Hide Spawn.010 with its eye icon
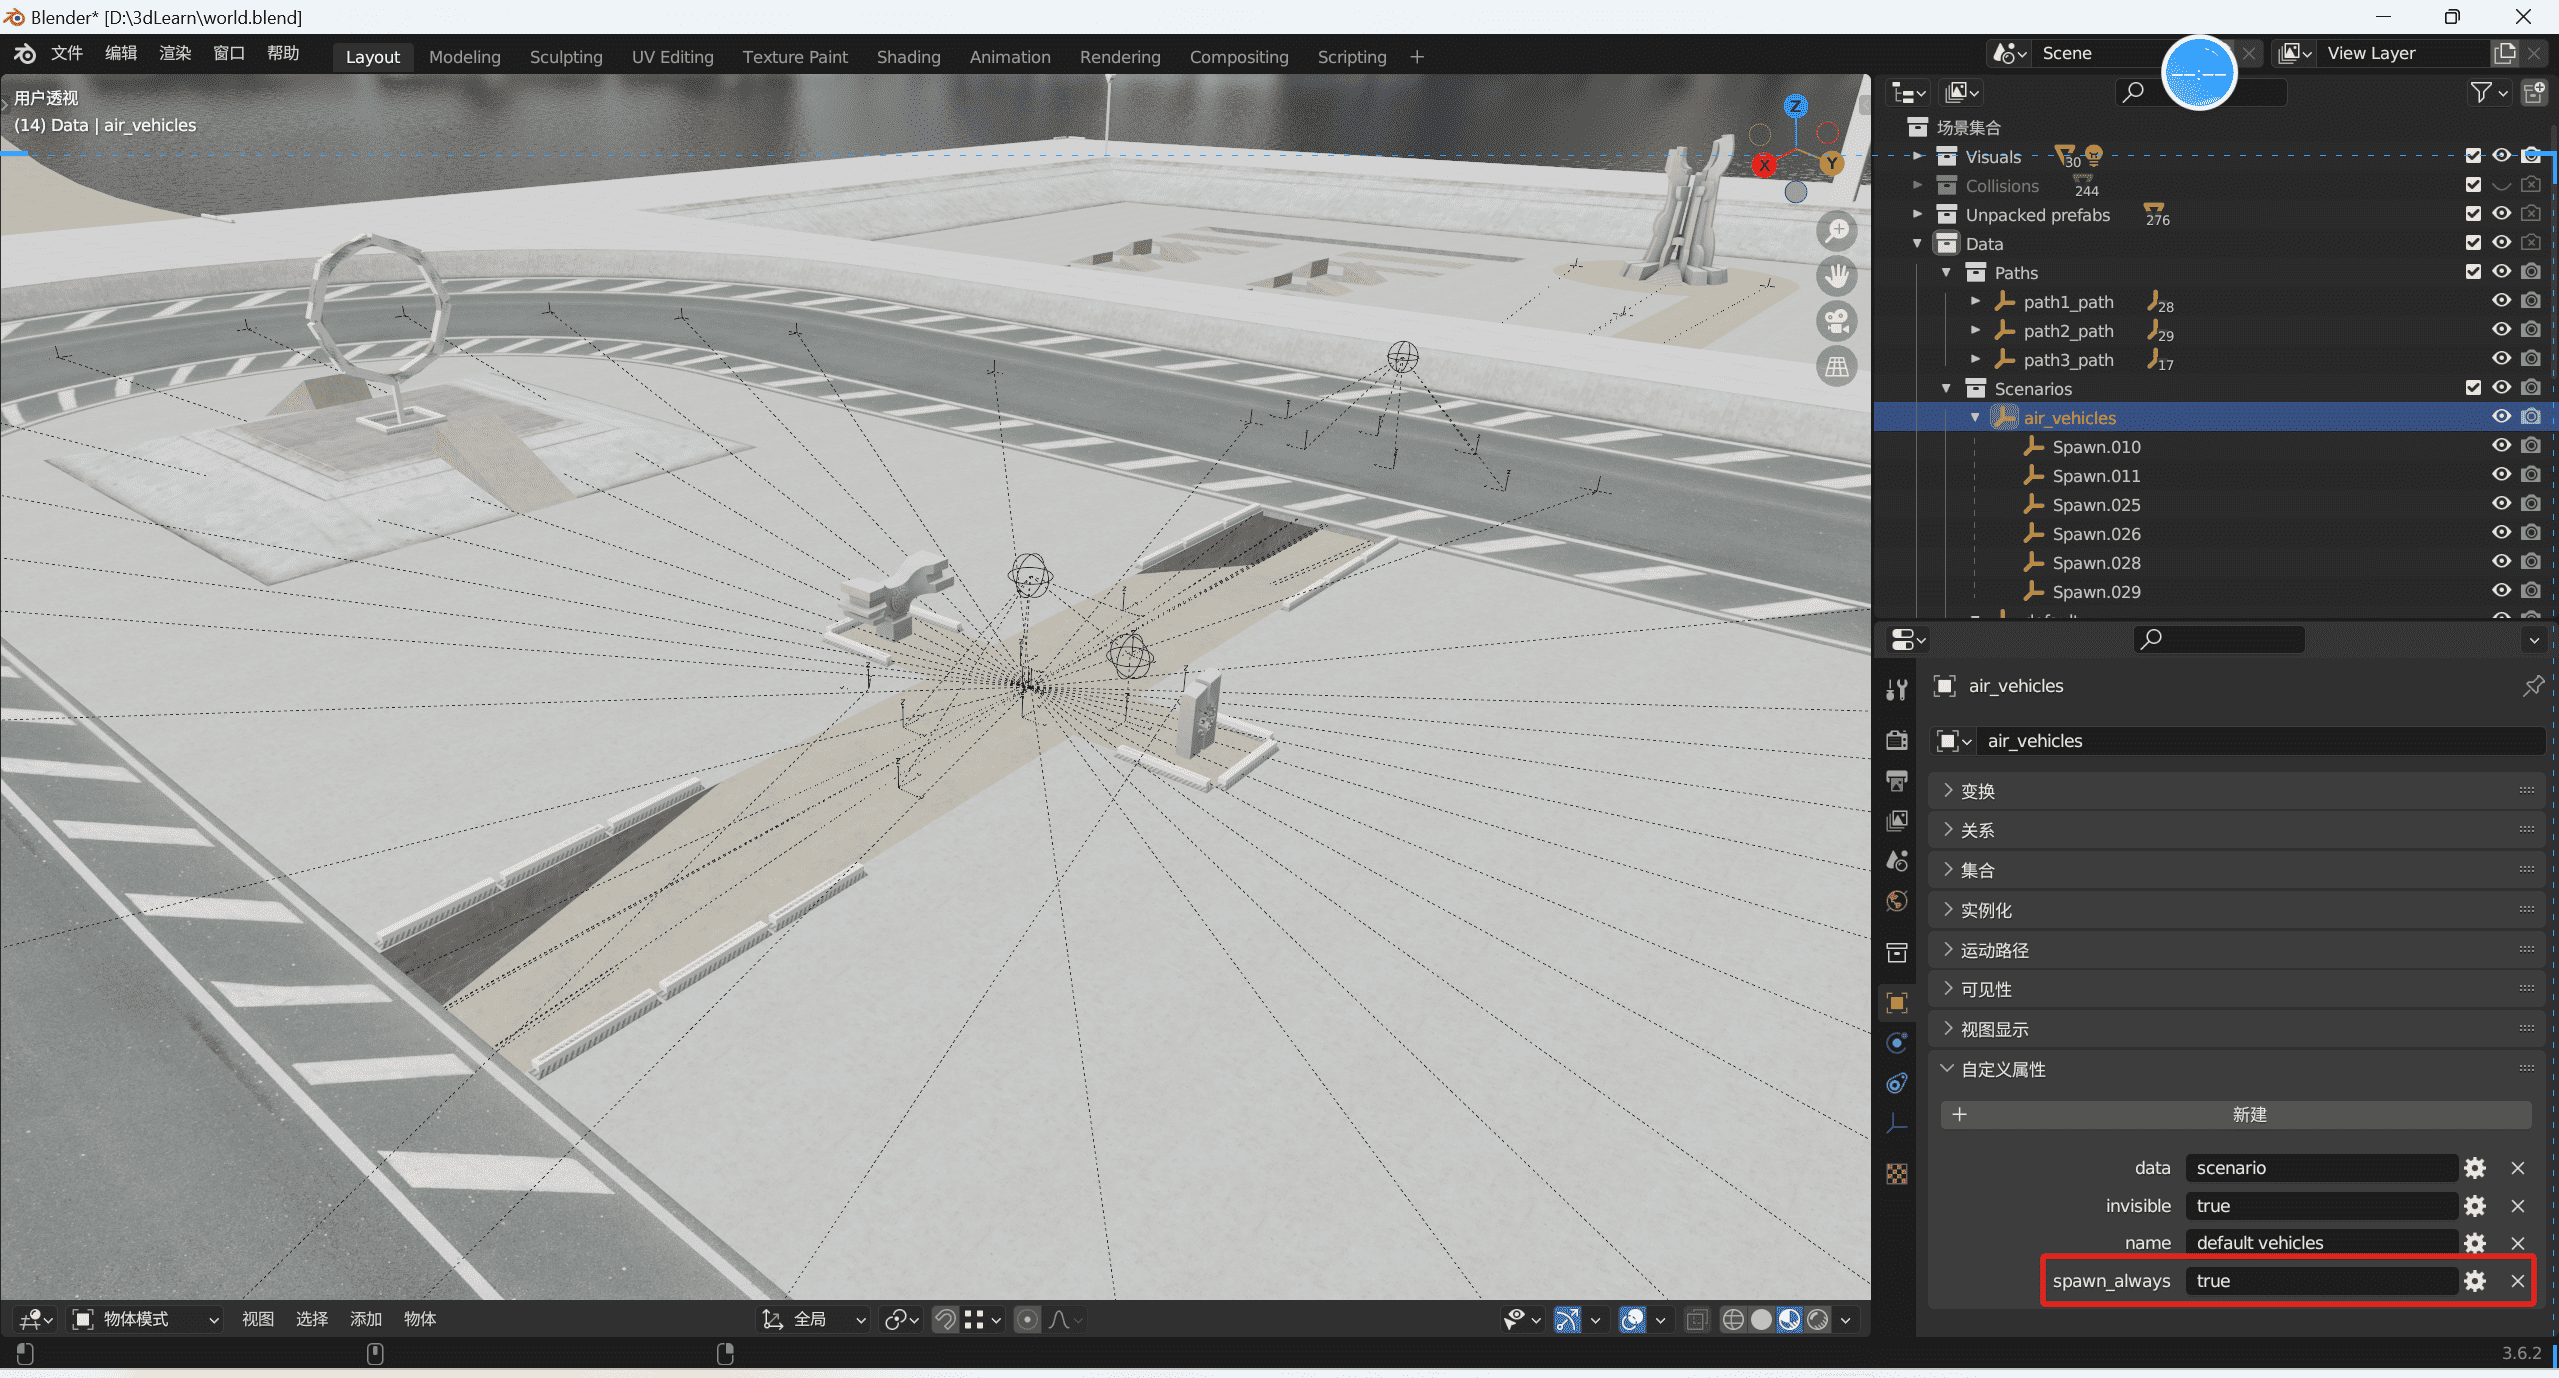The width and height of the screenshot is (2559, 1378). coord(2501,446)
